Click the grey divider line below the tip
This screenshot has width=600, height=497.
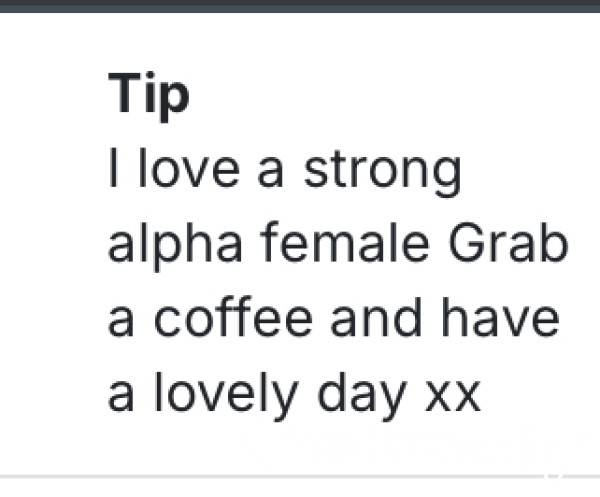click(300, 476)
